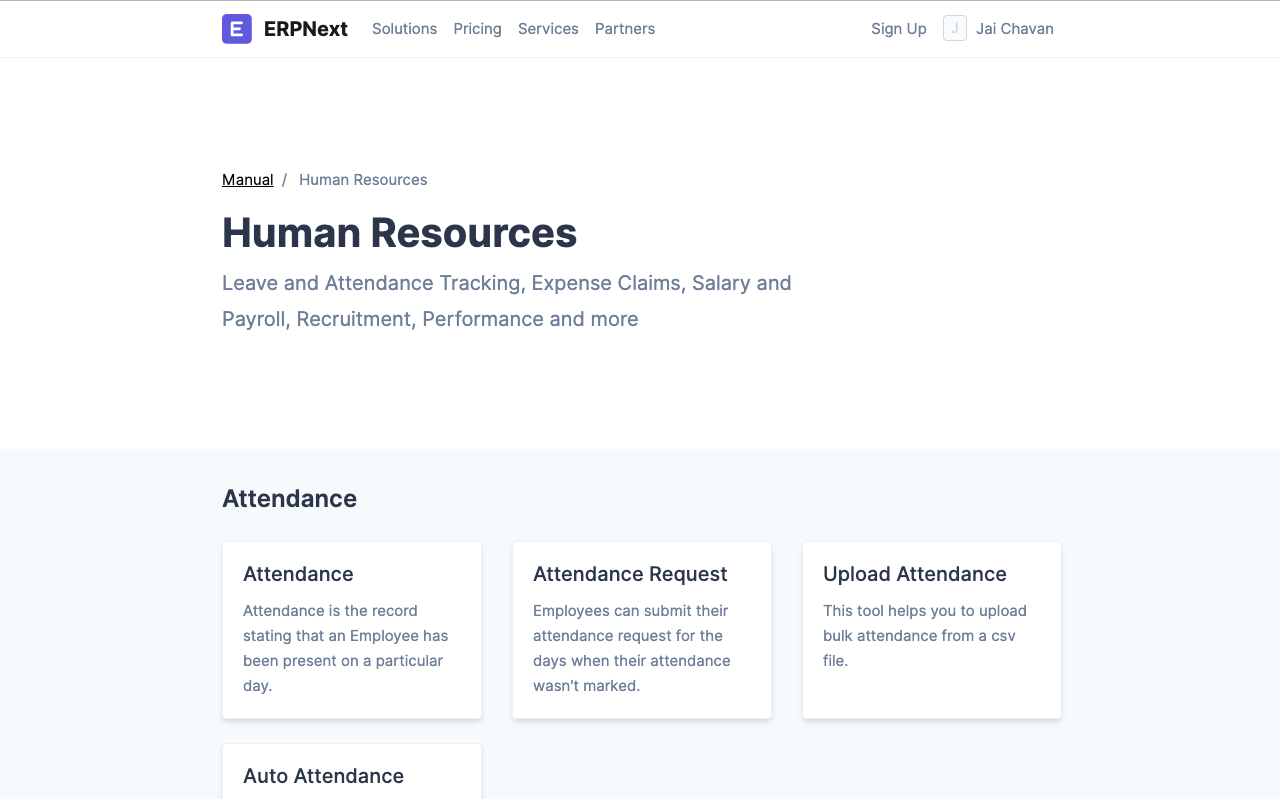Screen dimensions: 1280x799
Task: Click the page subtitle about Leave and Attendance
Action: tap(506, 300)
